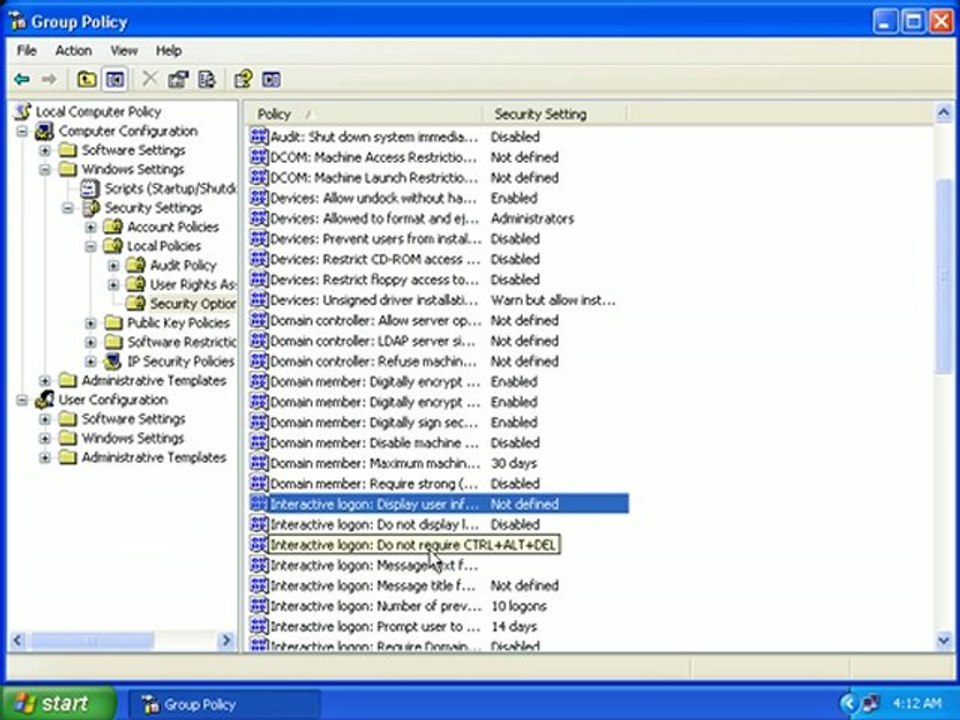This screenshot has height=720, width=960.
Task: Collapse the Windows Settings node under Computer Configuration
Action: click(x=45, y=170)
